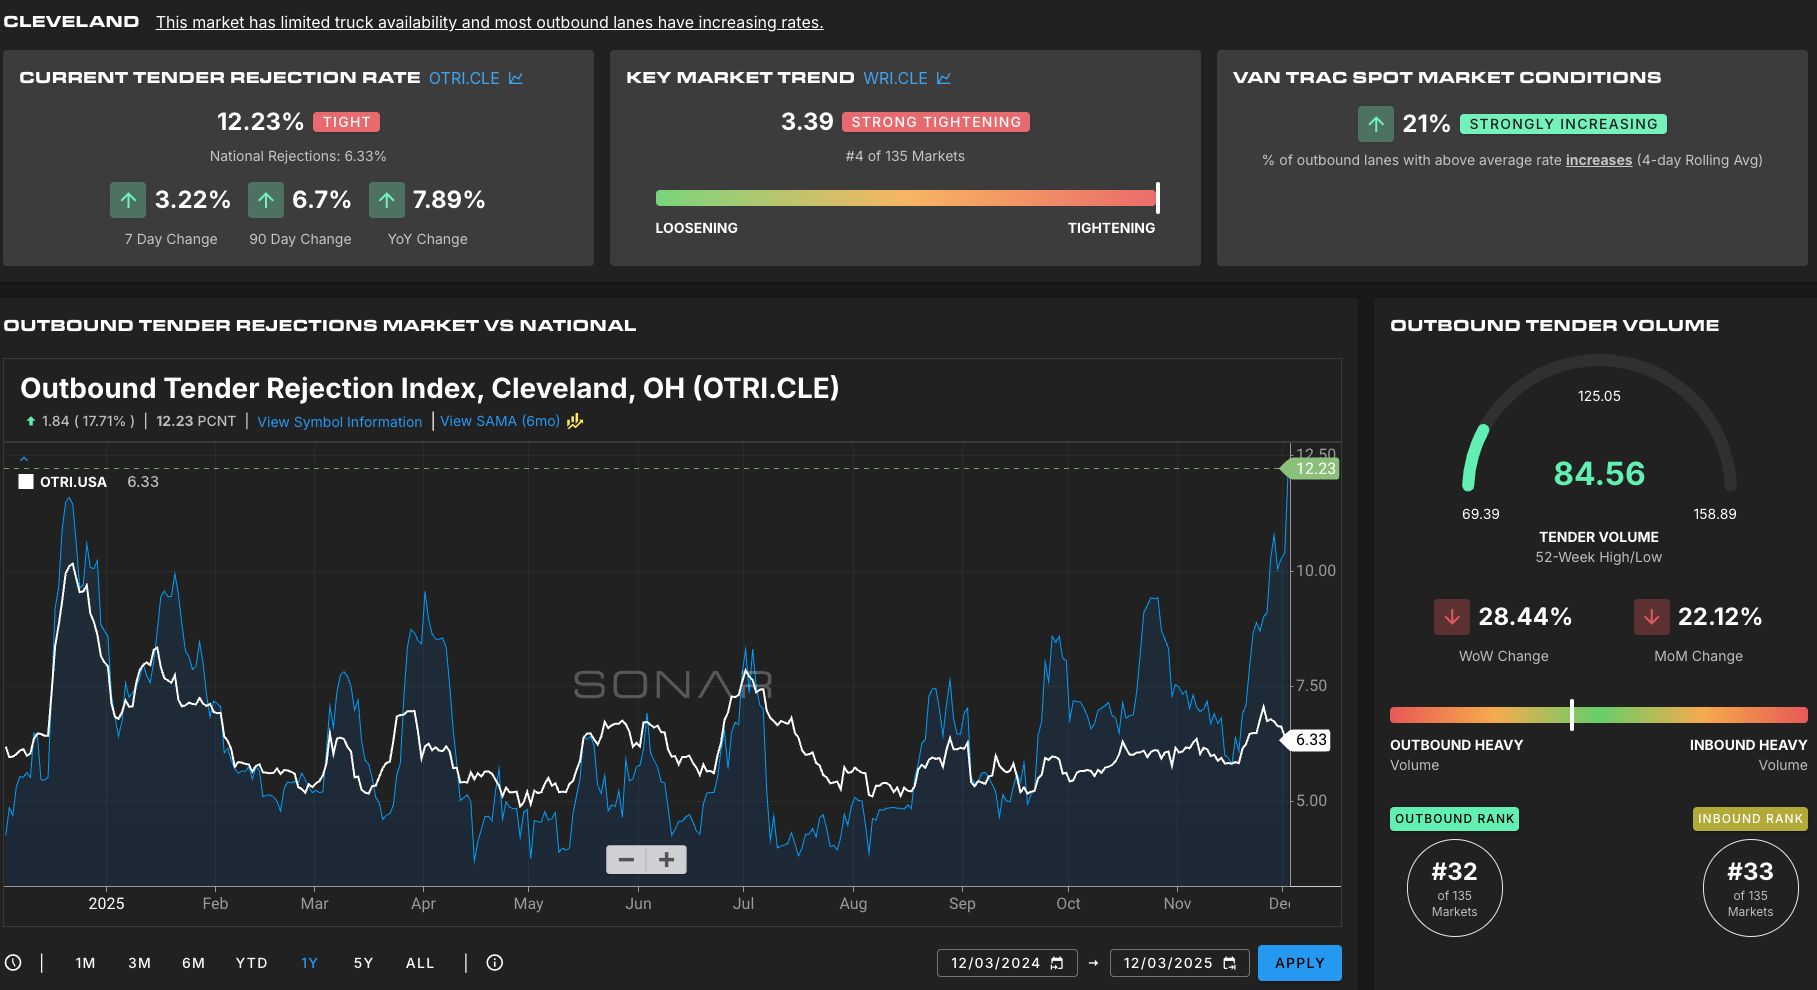Click the clock icon below the chart
Image resolution: width=1817 pixels, height=990 pixels.
(x=13, y=963)
